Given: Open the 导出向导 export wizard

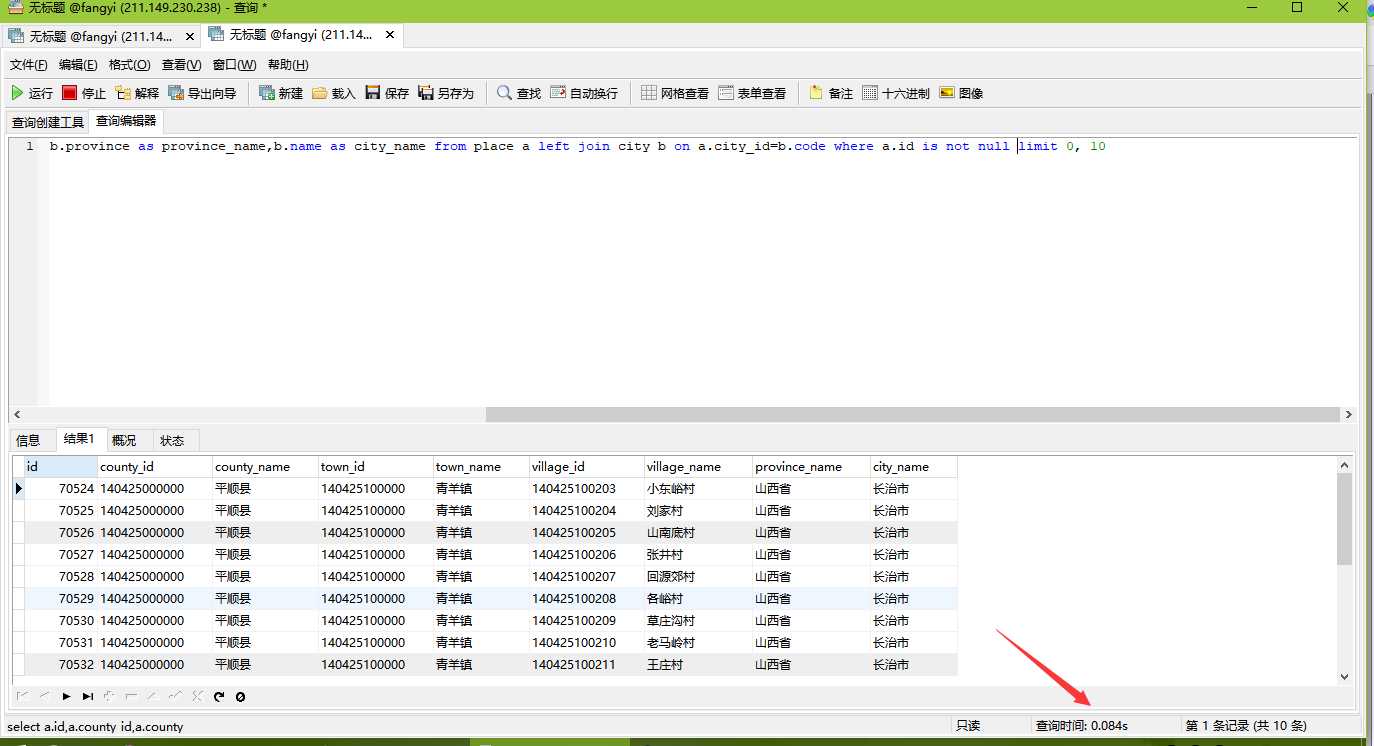Looking at the screenshot, I should (202, 93).
